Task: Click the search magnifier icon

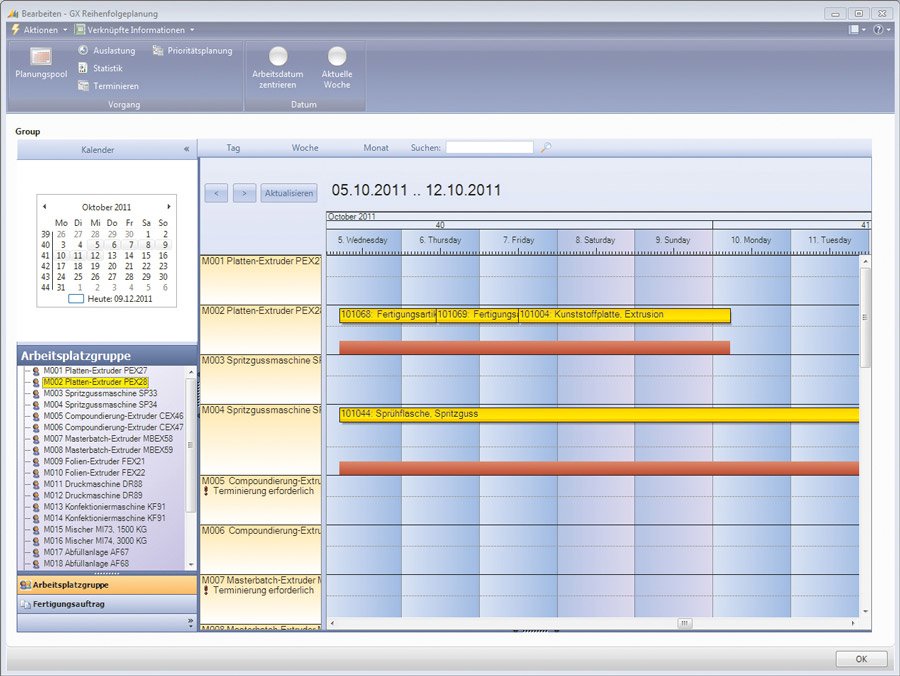Action: pyautogui.click(x=546, y=147)
